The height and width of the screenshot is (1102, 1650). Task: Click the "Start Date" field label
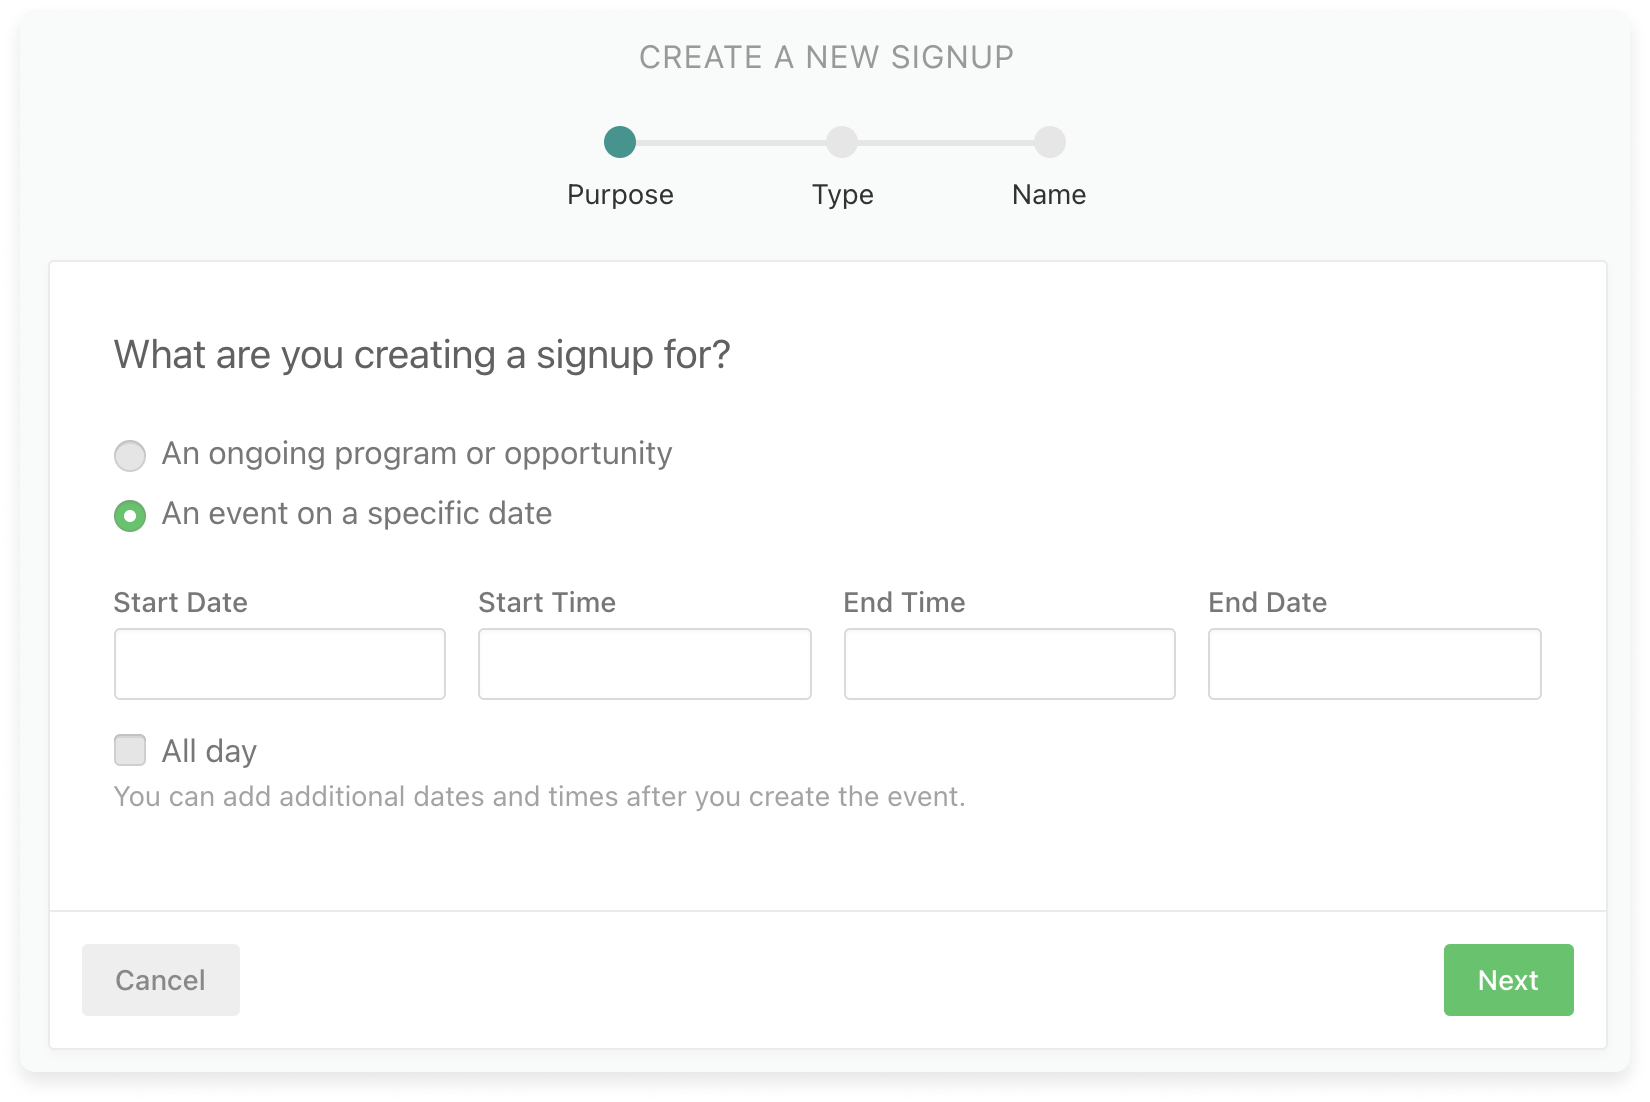pos(181,602)
